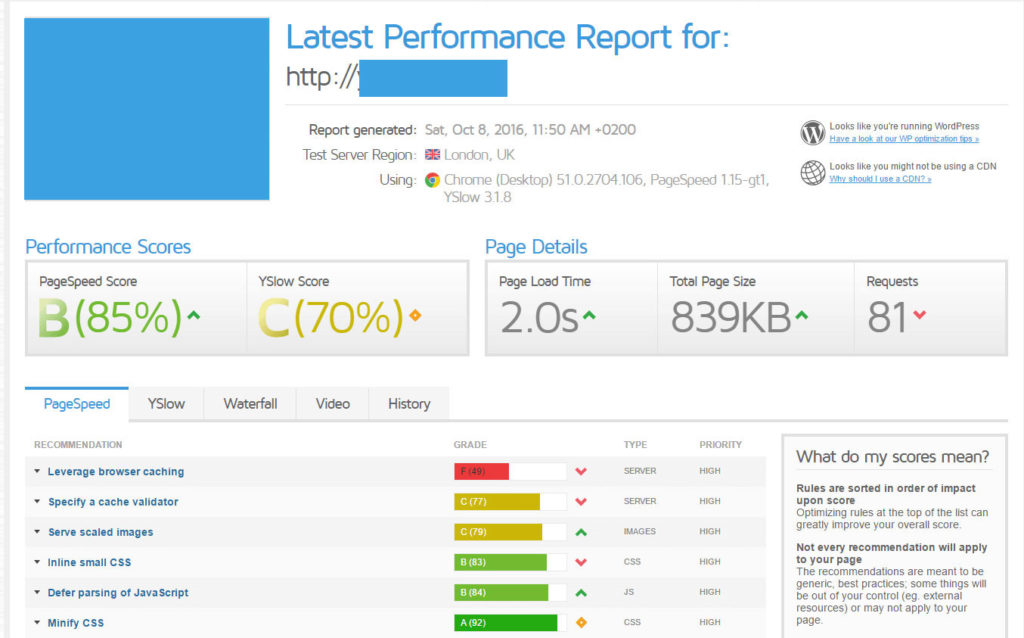
Task: Expand Specify a cache validator row
Action: tap(112, 502)
